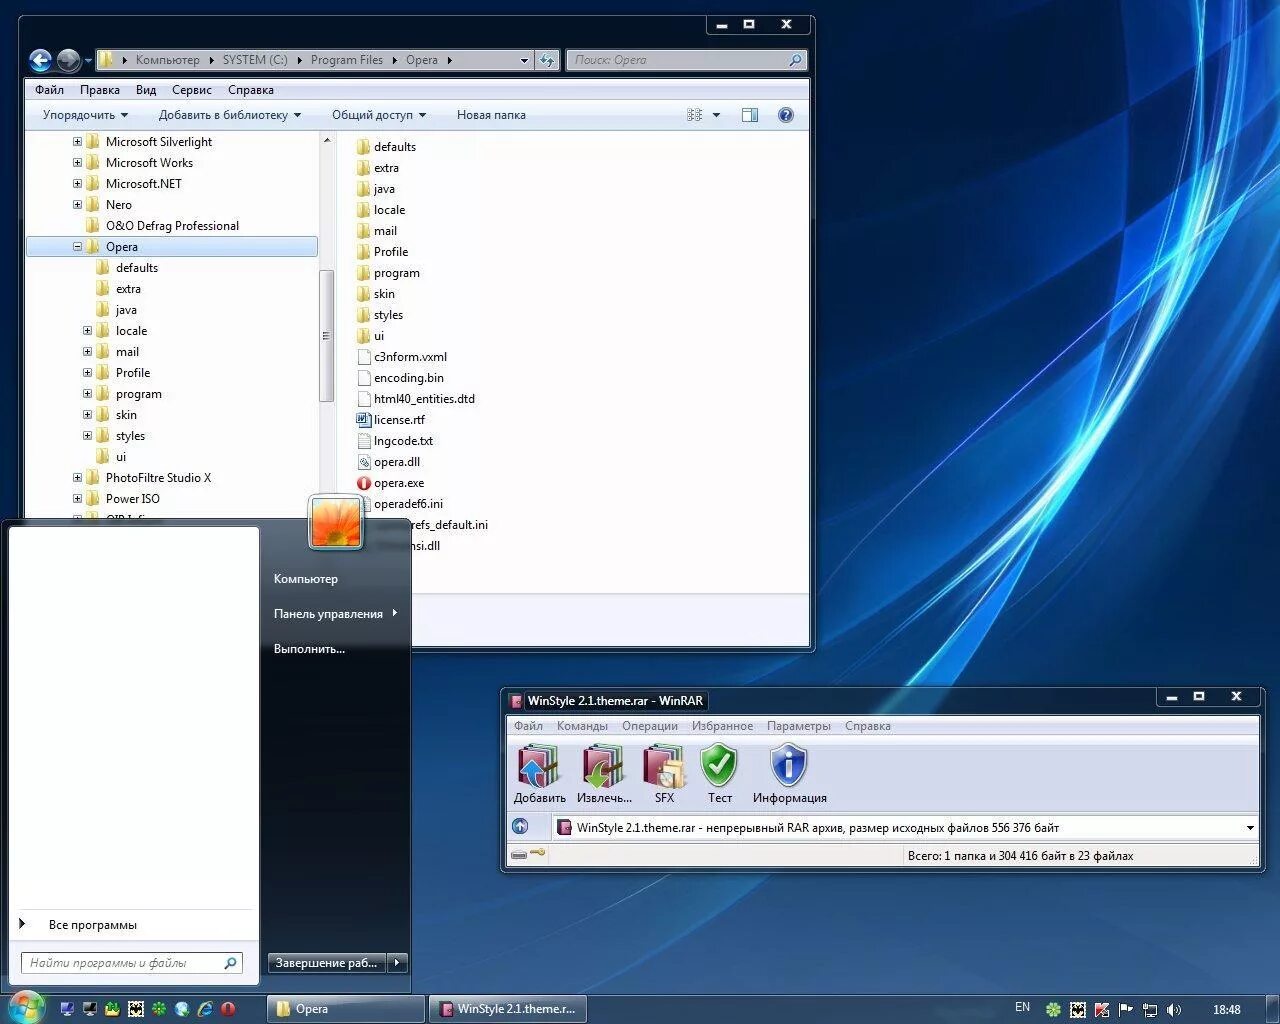Screen dimensions: 1280x1024
Task: Open the view options dropdown arrow
Action: pos(716,115)
